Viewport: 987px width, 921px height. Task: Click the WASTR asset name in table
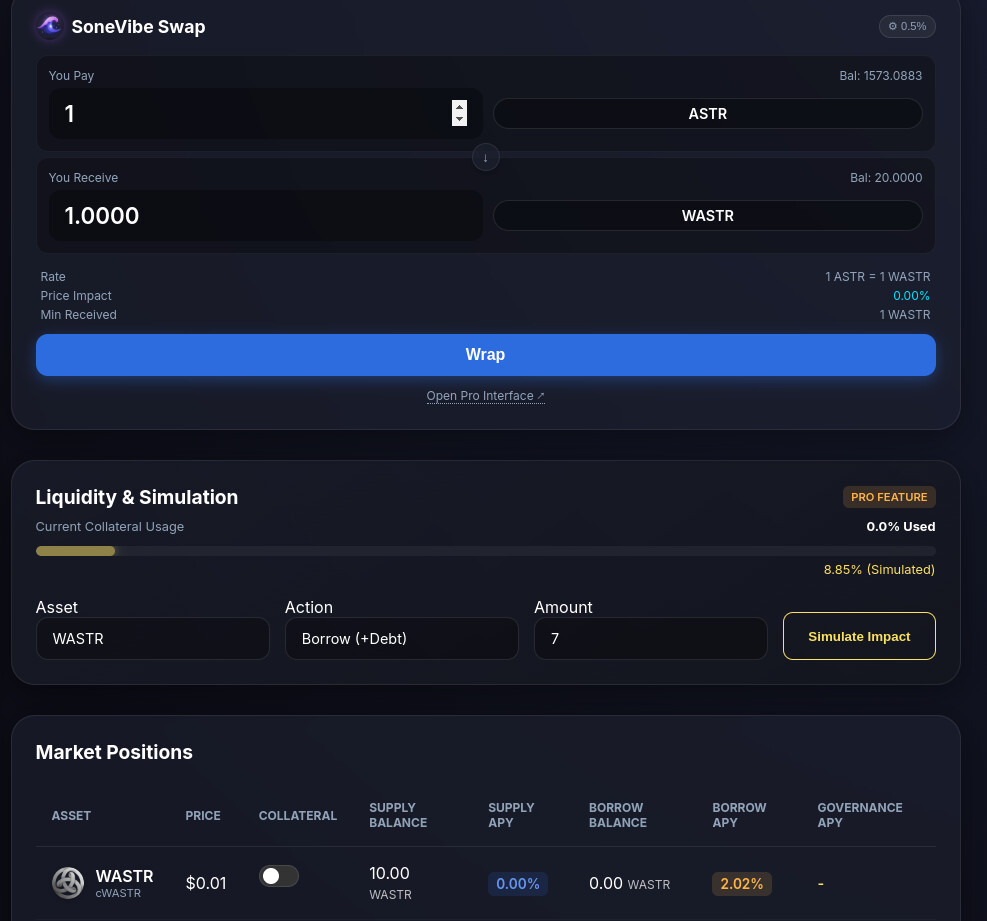pyautogui.click(x=125, y=876)
